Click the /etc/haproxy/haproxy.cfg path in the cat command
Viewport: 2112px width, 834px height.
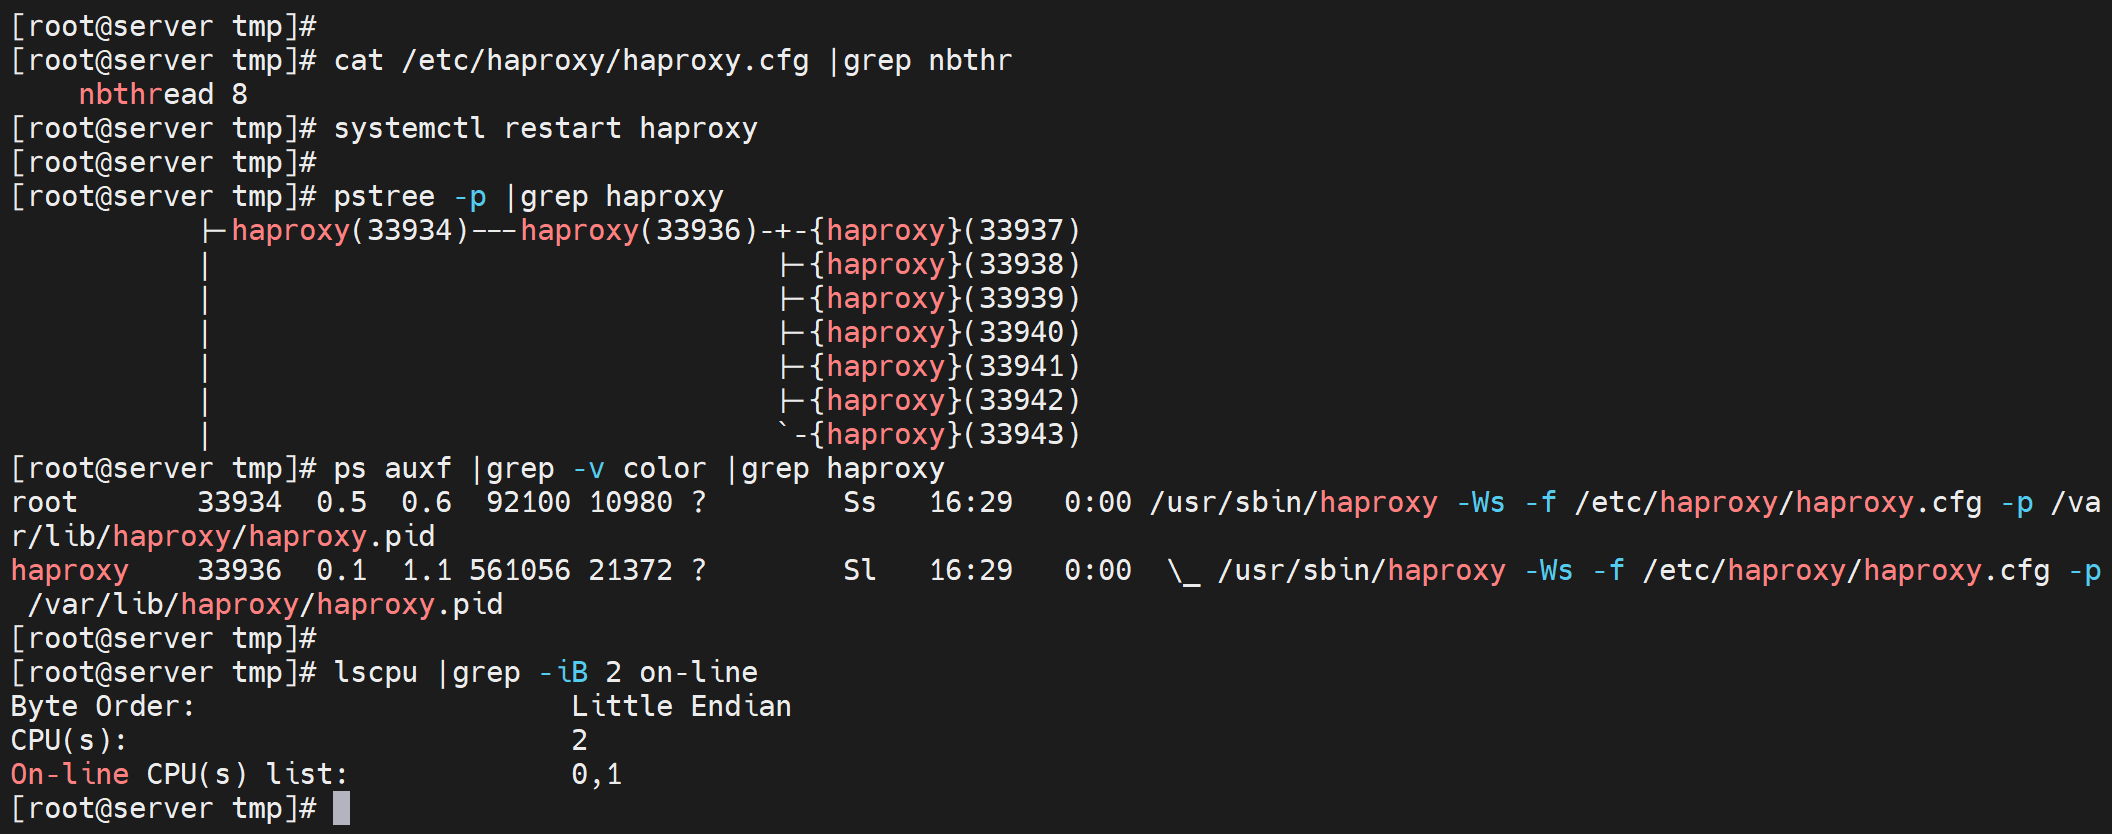click(605, 60)
